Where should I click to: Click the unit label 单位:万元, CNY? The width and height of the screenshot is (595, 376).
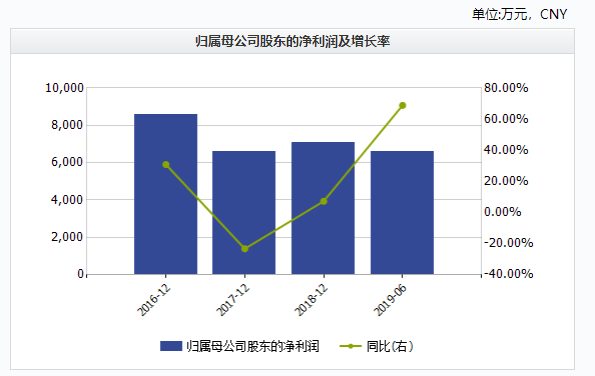[519, 14]
